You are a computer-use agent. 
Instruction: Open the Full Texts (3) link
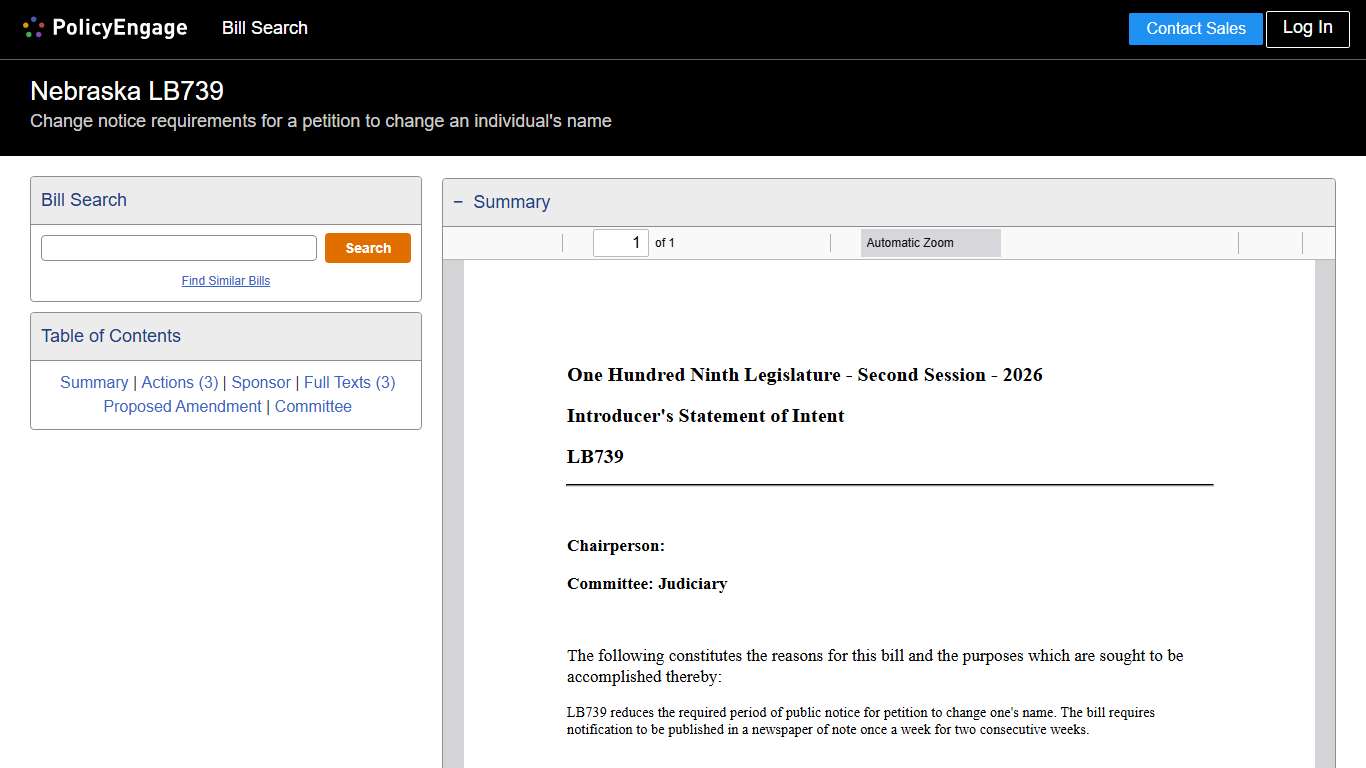[x=350, y=382]
